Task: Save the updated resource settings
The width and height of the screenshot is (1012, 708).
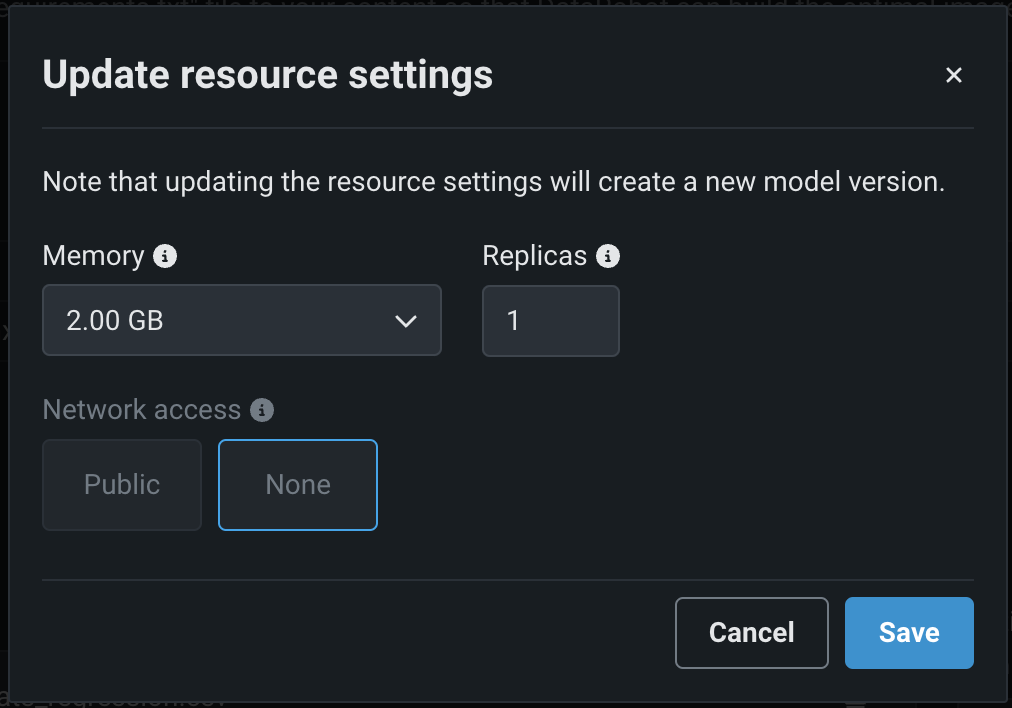Action: point(909,633)
